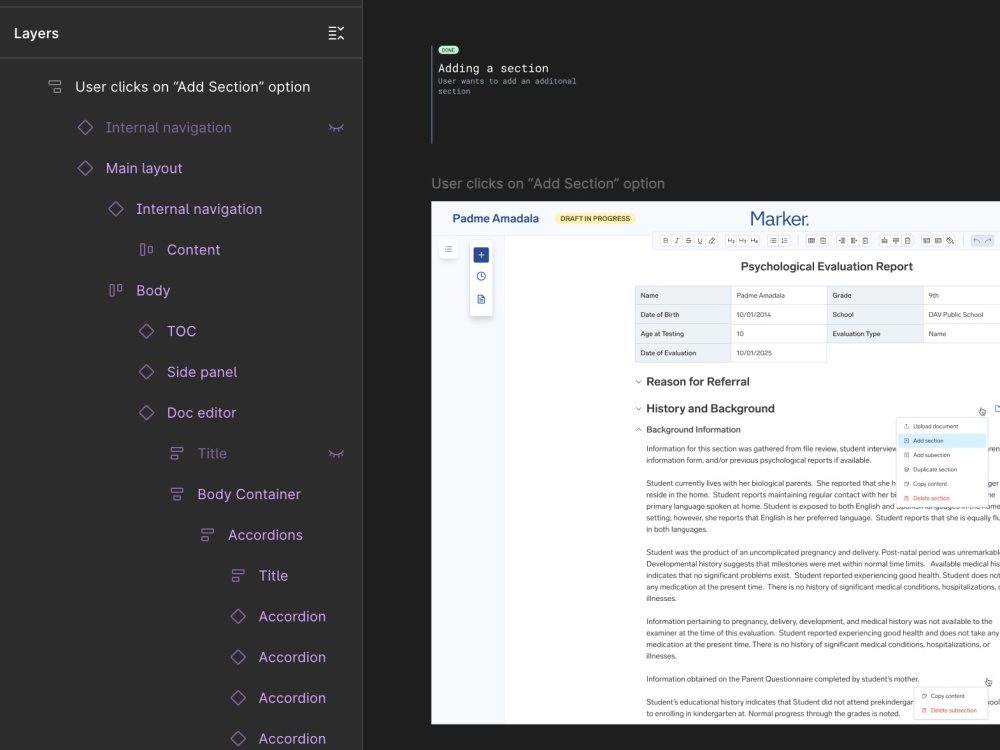Click the paint bucket cell fill icon
This screenshot has height=750, width=1000.
[x=950, y=240]
